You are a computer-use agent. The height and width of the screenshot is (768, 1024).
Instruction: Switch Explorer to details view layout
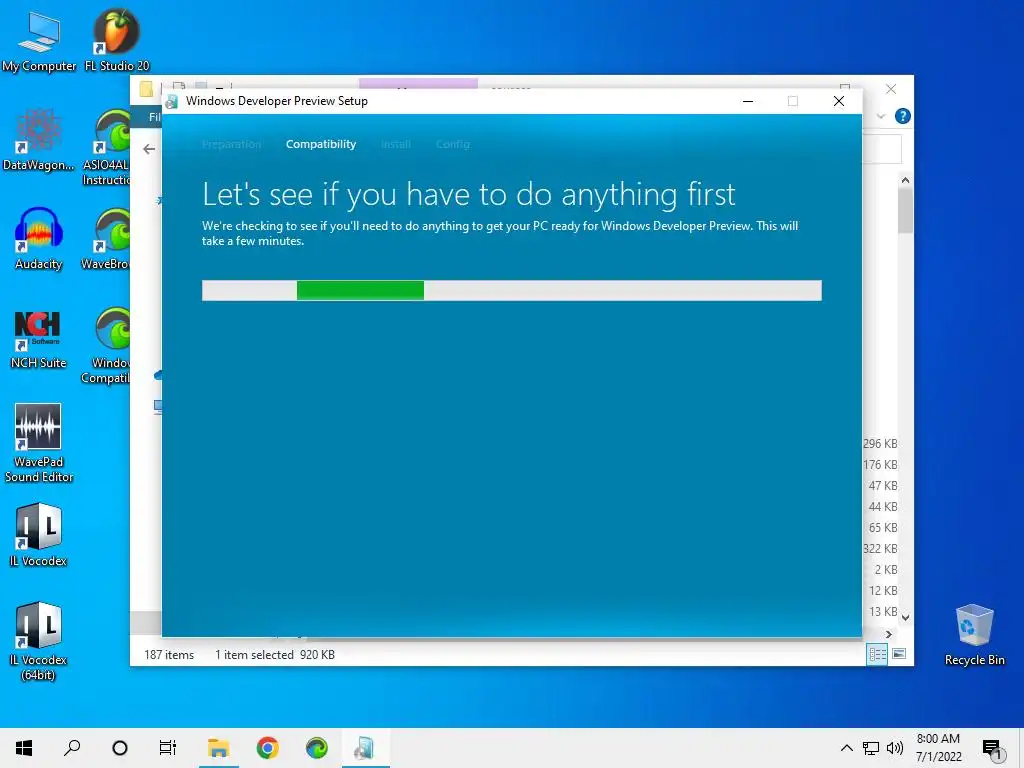[876, 654]
